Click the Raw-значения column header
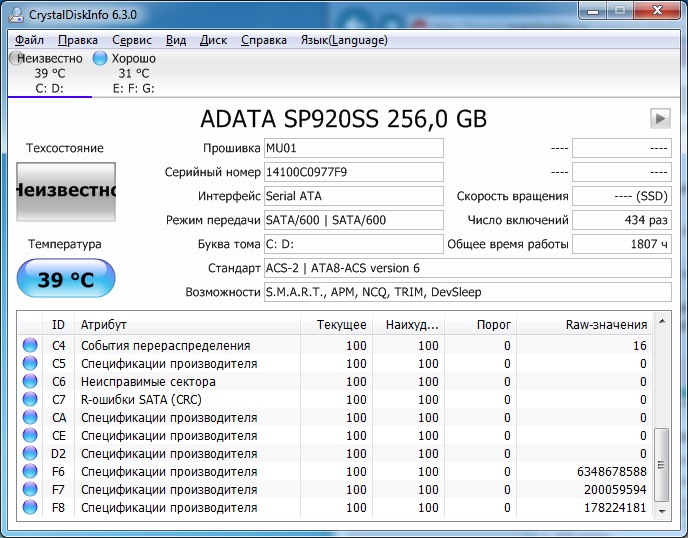 (585, 325)
